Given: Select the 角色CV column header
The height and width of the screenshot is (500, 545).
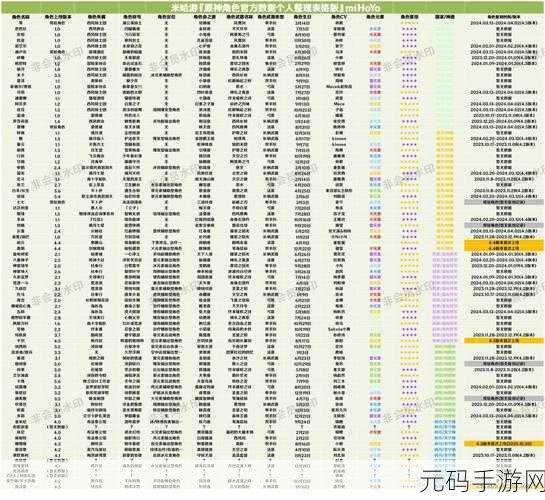Looking at the screenshot, I should coord(339,17).
